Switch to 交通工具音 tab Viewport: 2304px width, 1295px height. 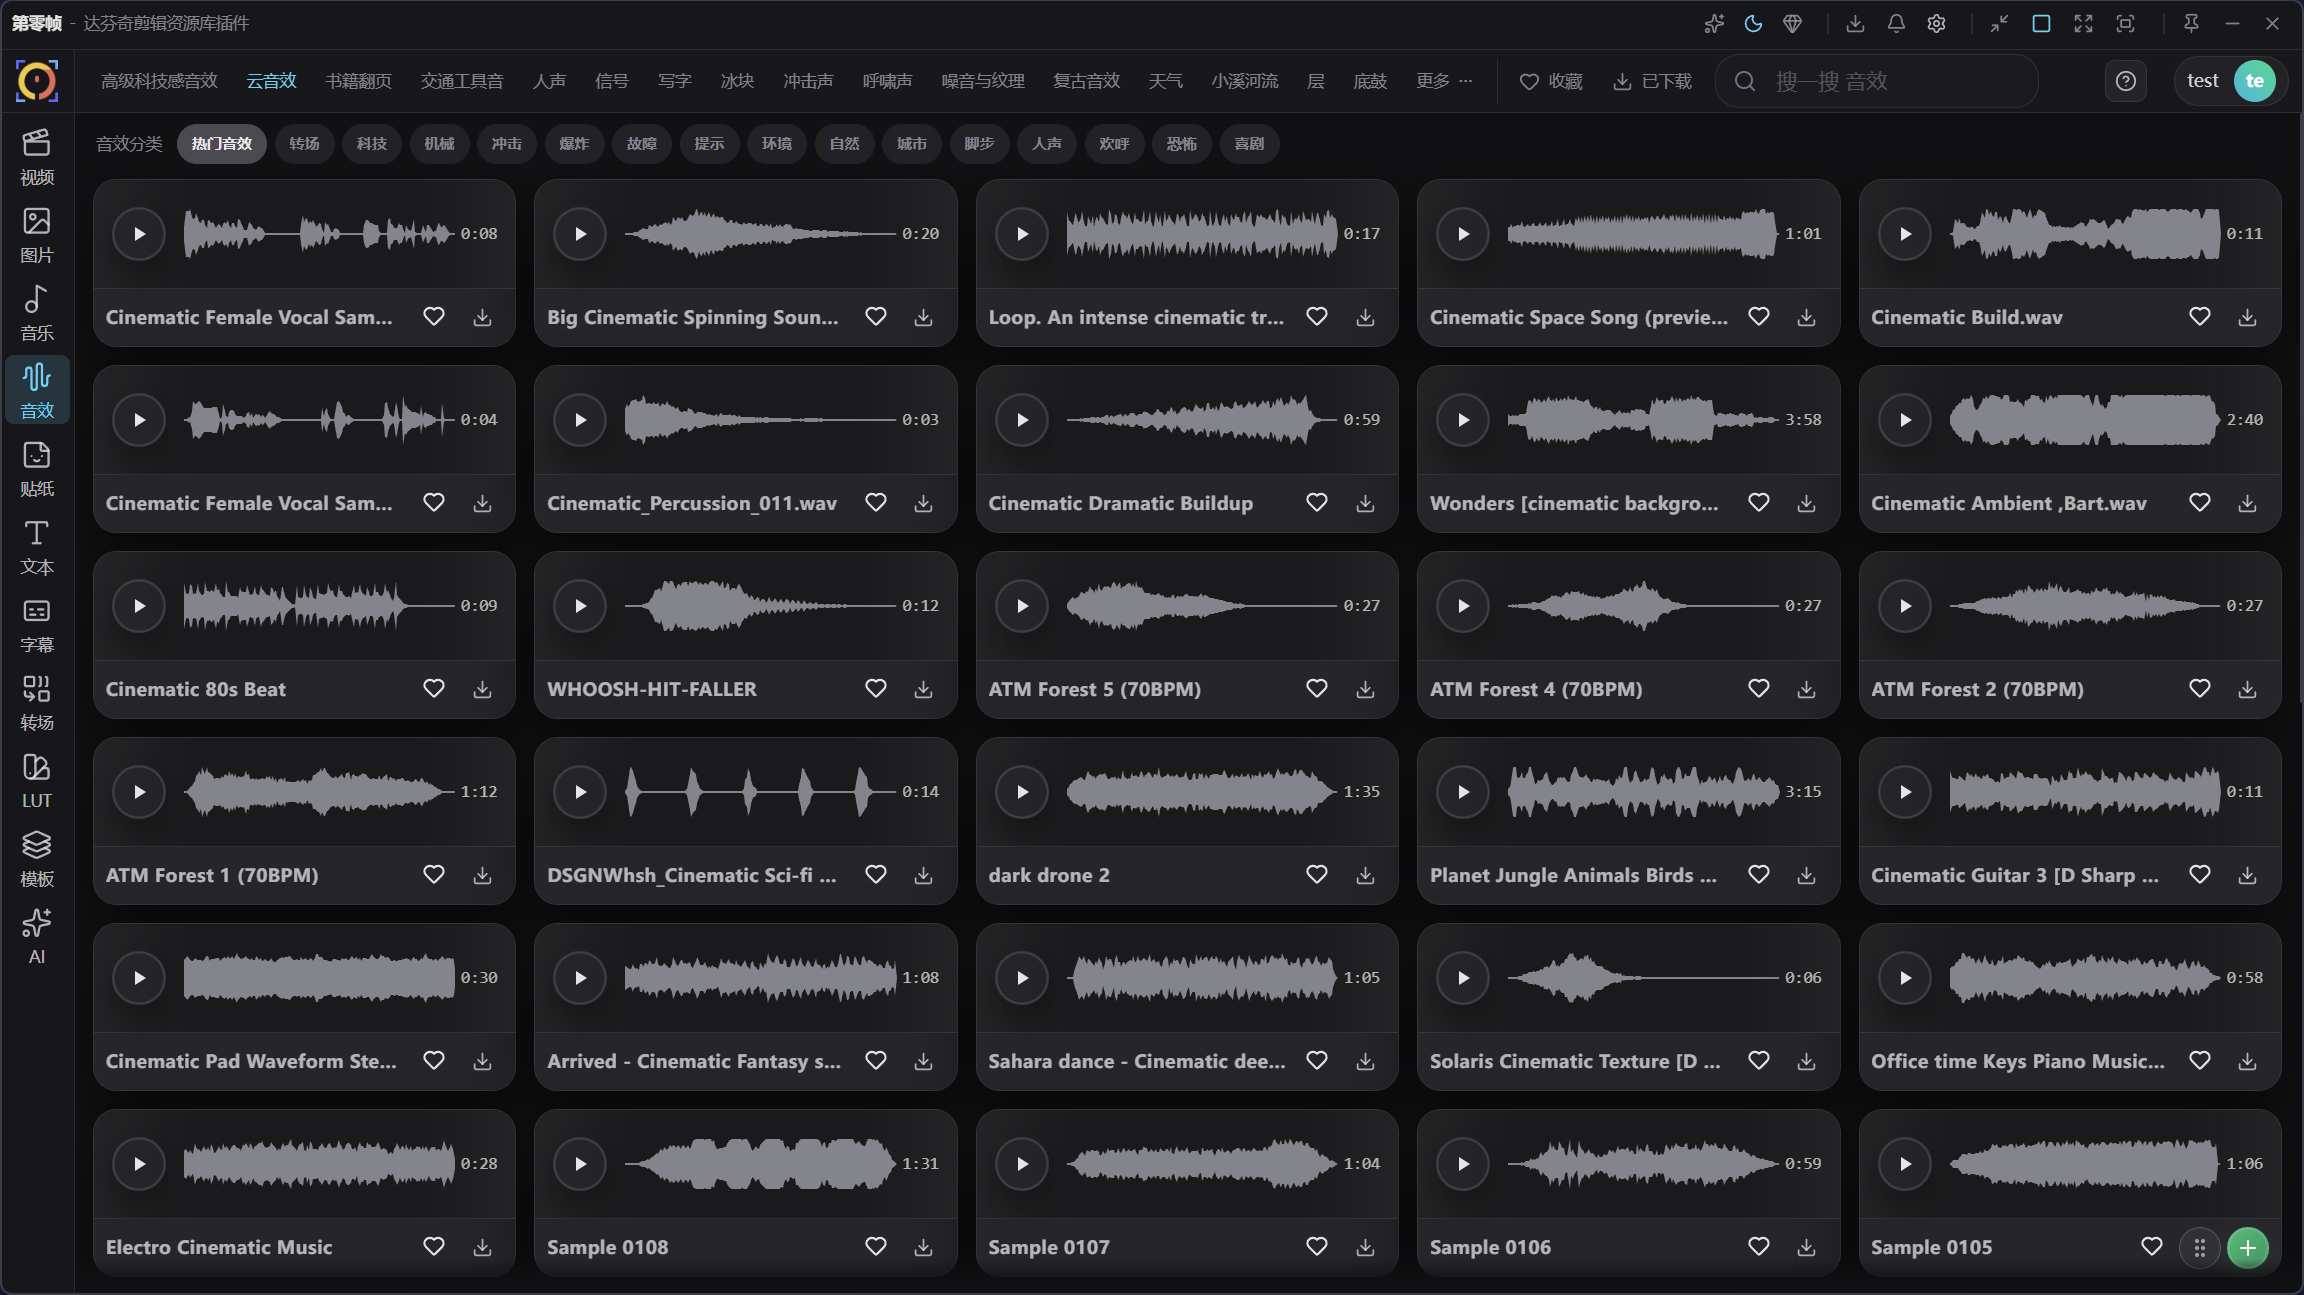tap(462, 81)
